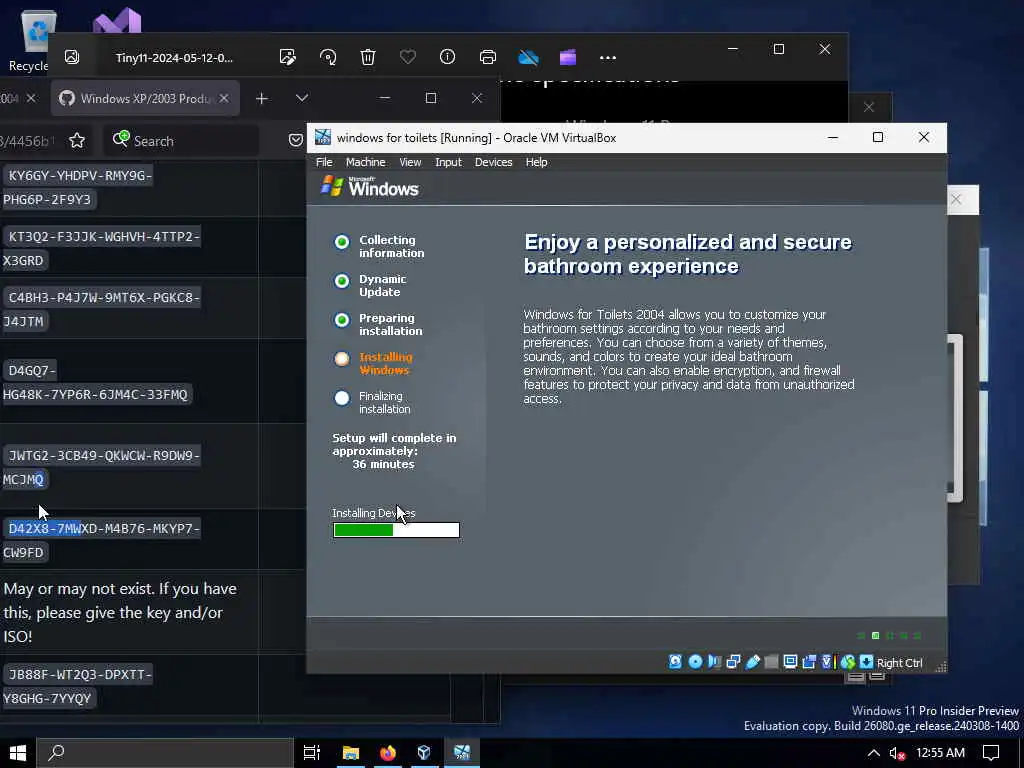This screenshot has height=768, width=1024.
Task: Click the Print icon in Photos
Action: [488, 57]
